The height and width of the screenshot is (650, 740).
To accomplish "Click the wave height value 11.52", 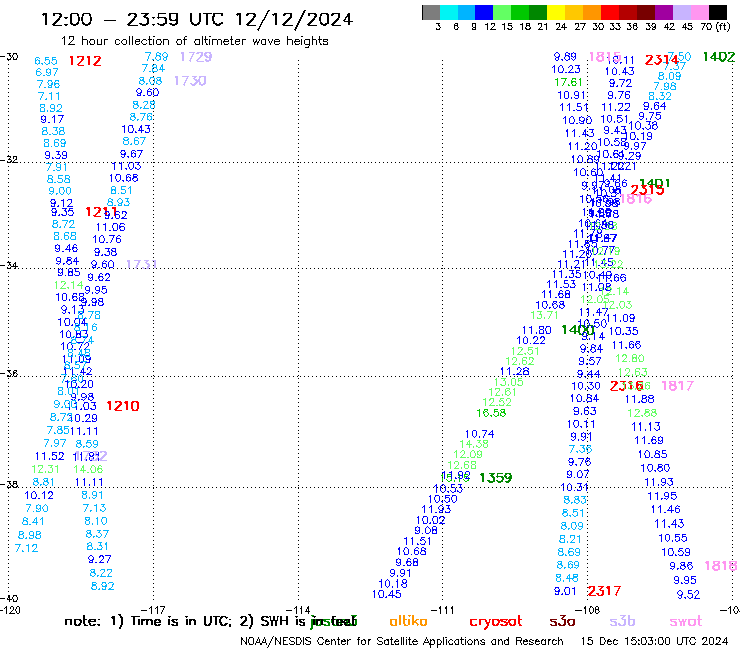I will pos(50,456).
